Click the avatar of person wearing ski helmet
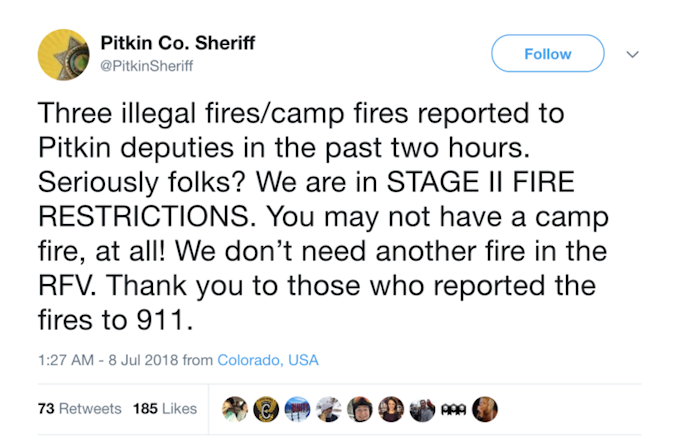This screenshot has height=446, width=680. (x=359, y=409)
